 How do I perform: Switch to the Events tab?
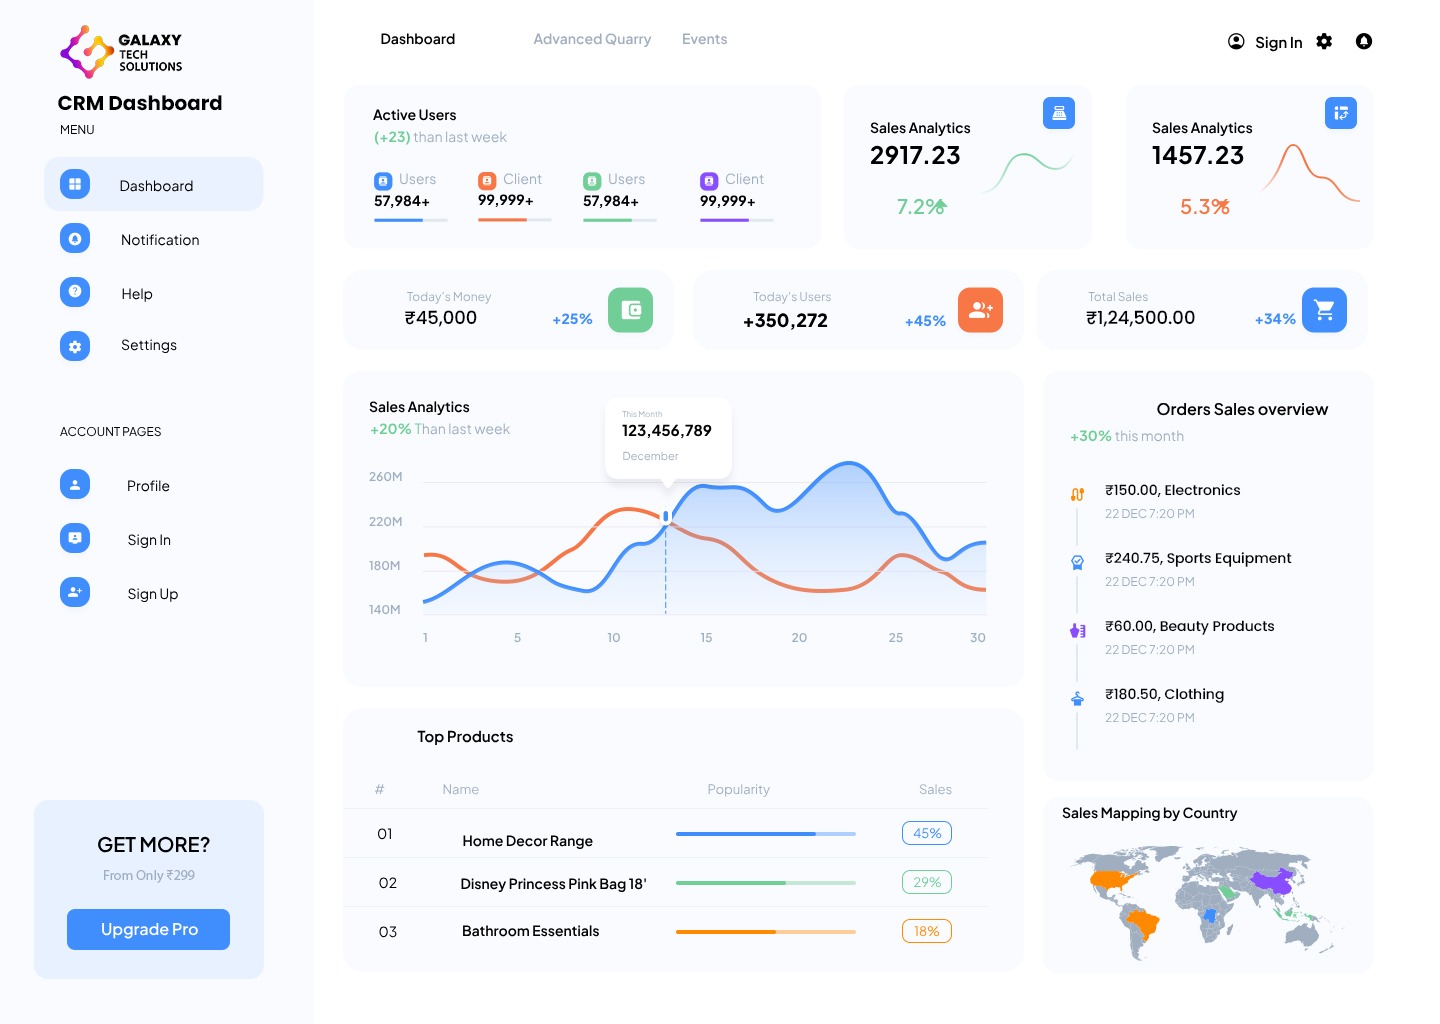[704, 39]
